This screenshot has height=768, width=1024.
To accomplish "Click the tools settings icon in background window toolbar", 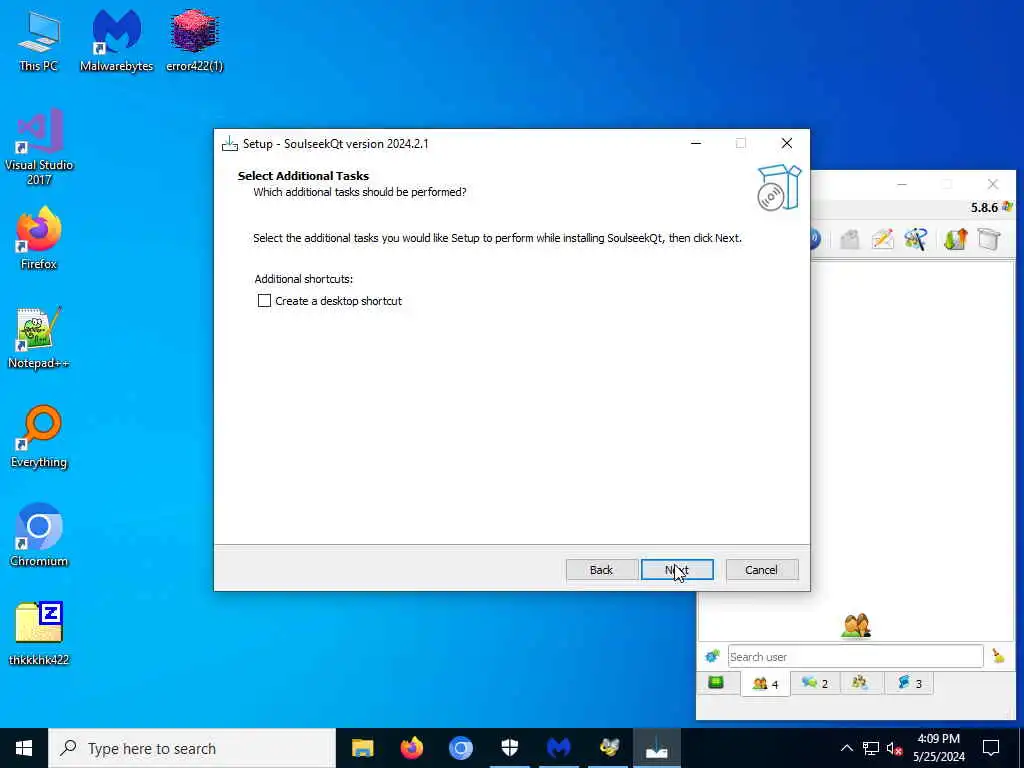I will pyautogui.click(x=916, y=239).
